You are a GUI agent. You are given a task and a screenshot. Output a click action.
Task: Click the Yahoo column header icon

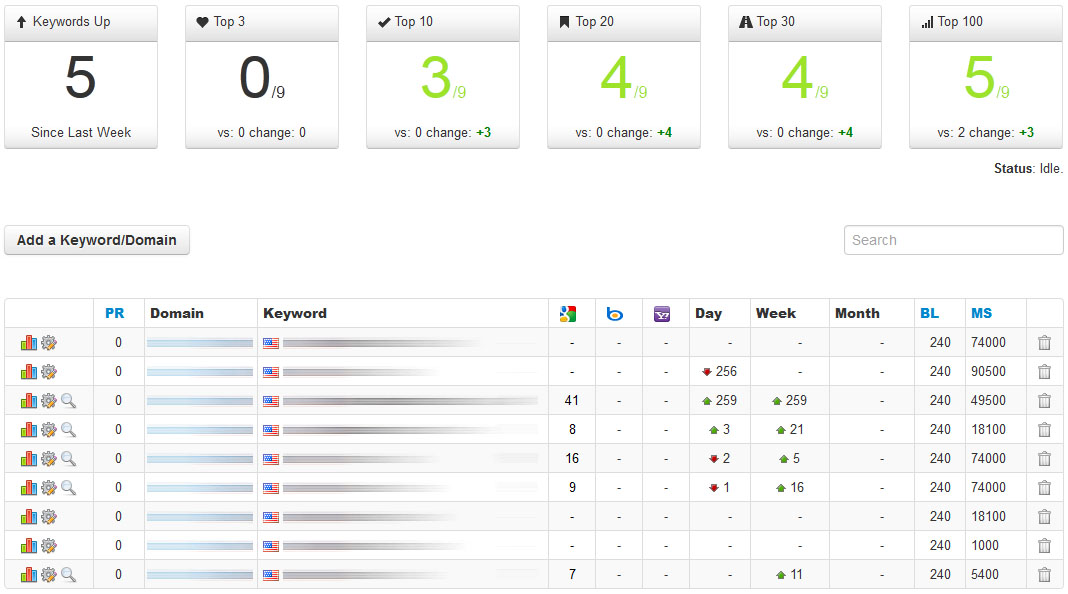(x=662, y=314)
